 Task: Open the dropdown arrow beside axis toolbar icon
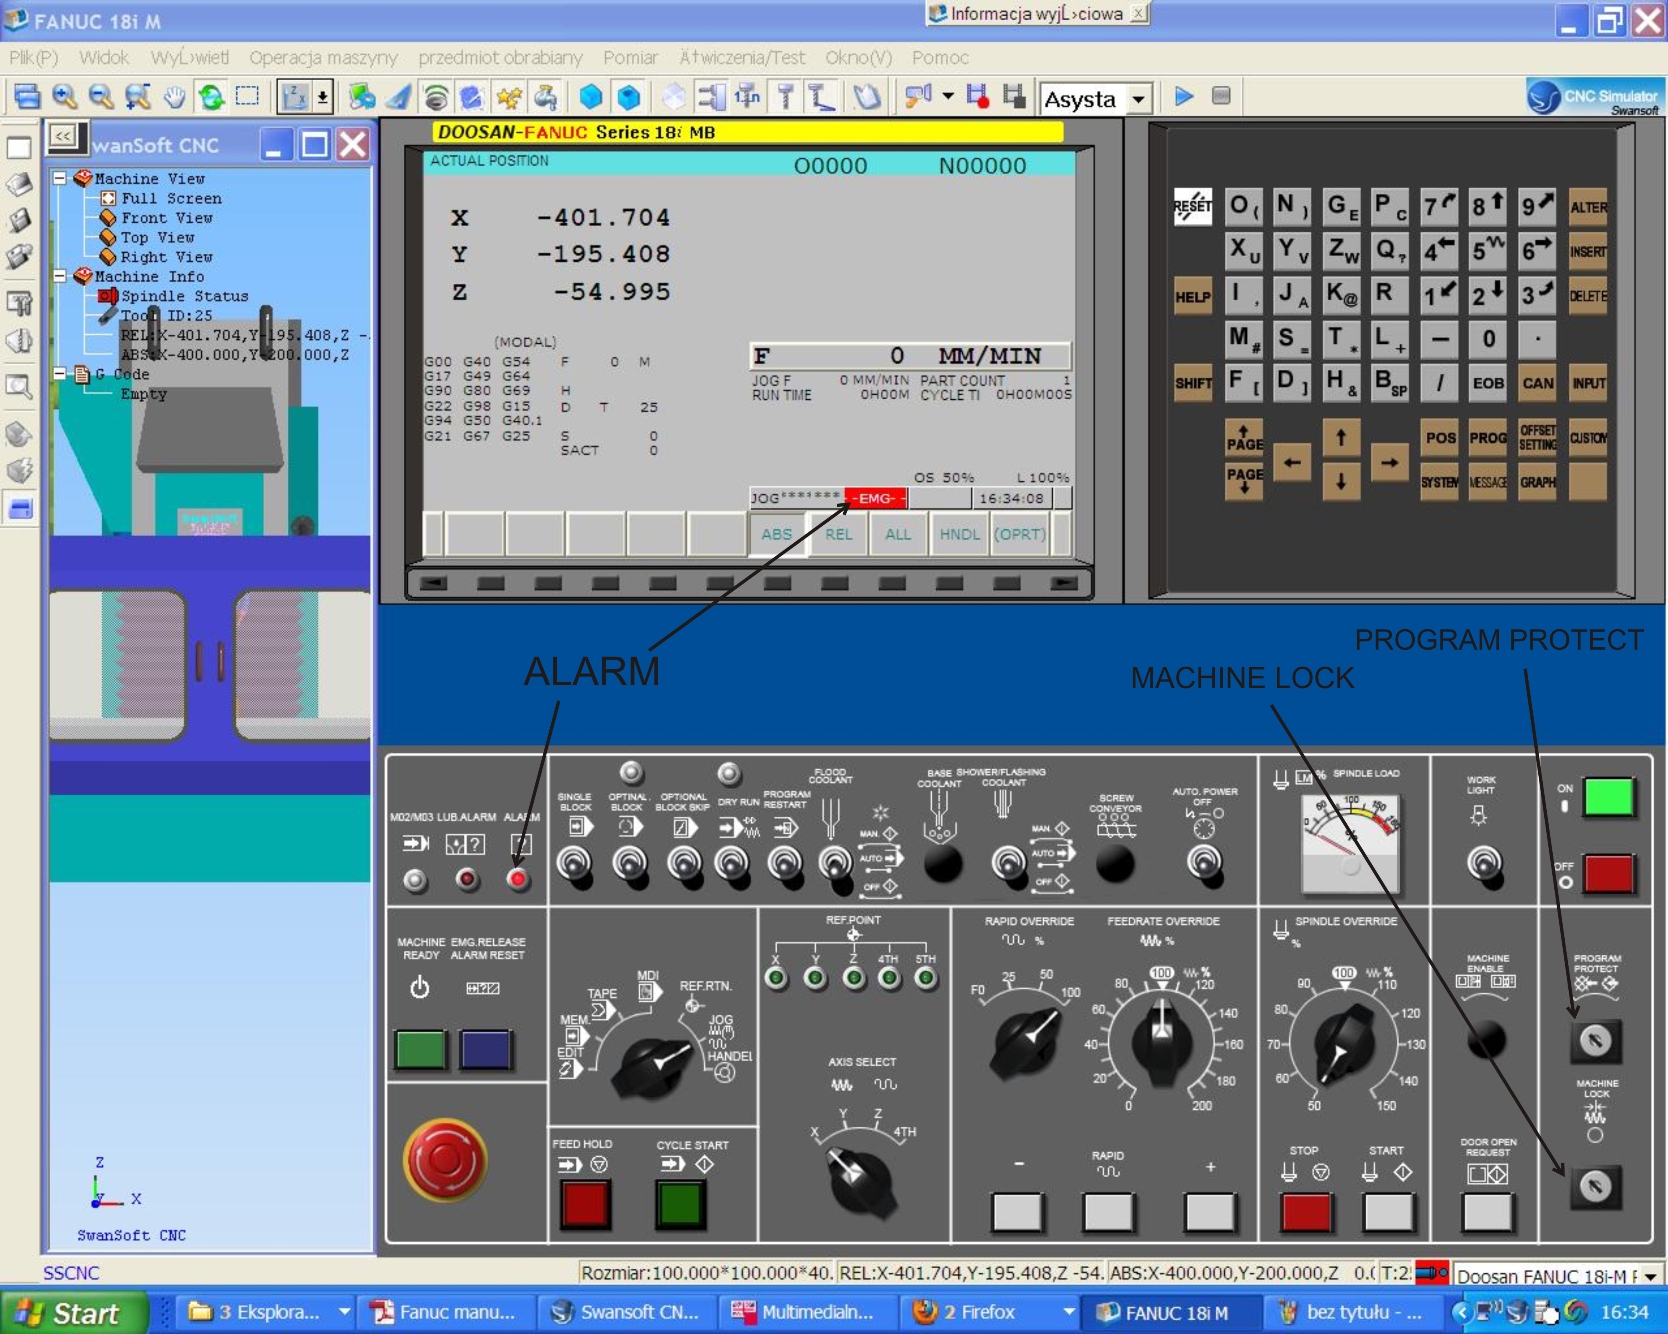[x=323, y=97]
